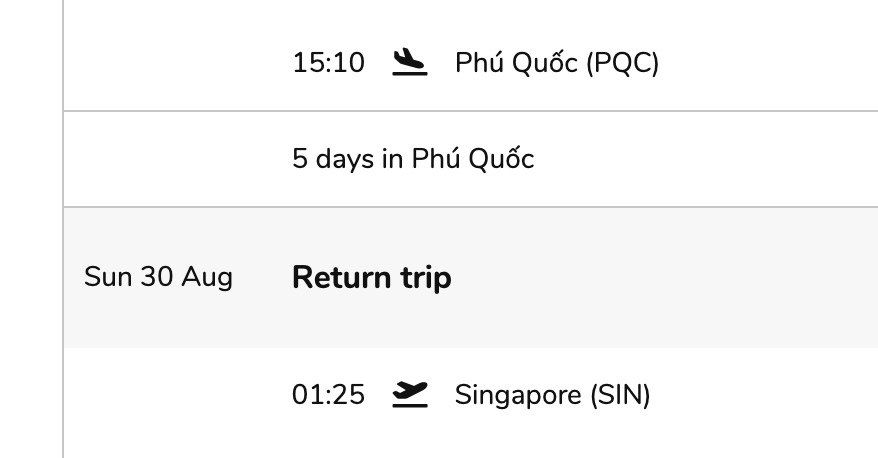
Task: Open the Phú Quốc (PQC) airport label
Action: pyautogui.click(x=557, y=62)
